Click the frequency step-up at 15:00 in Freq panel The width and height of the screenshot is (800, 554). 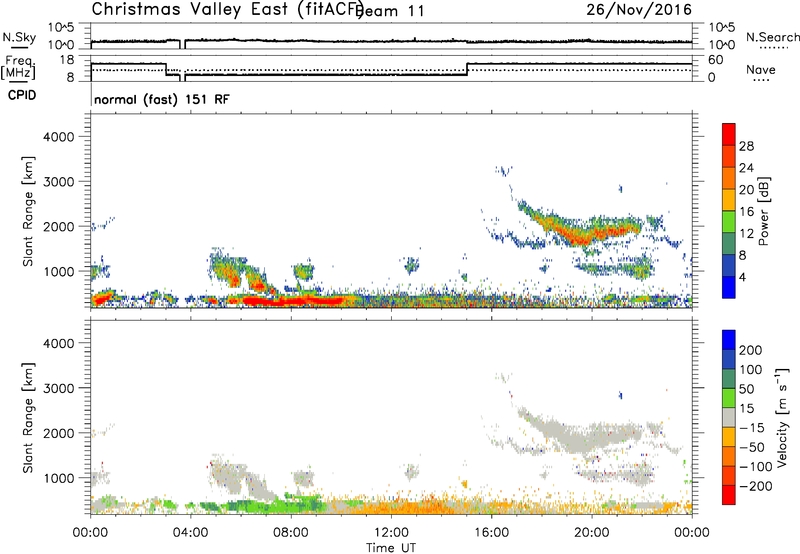click(x=467, y=69)
